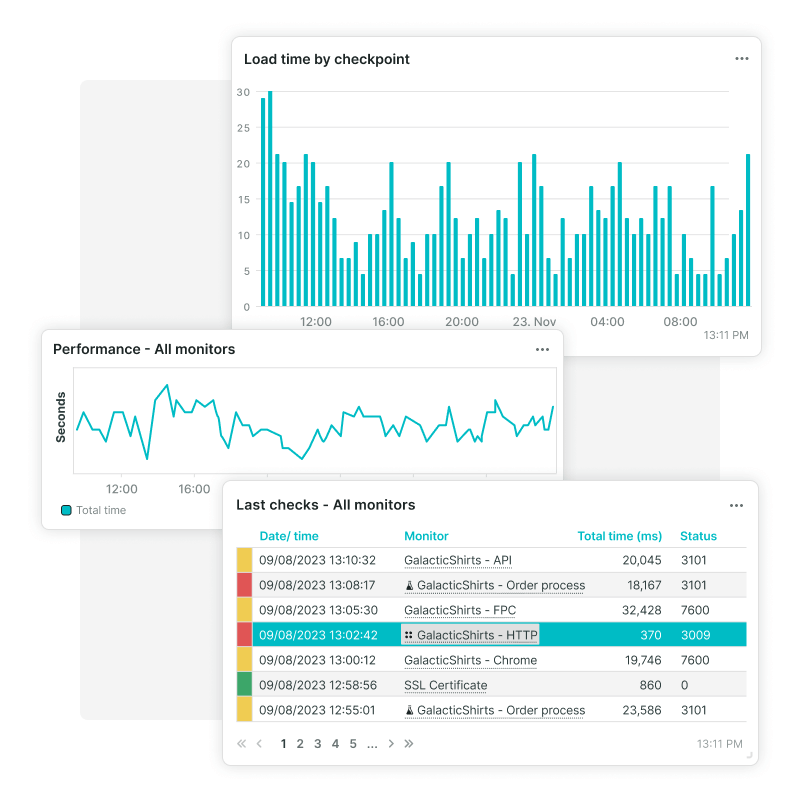Viewport: 800px width, 800px height.
Task: Open the GalacticShirts - API monitor link
Action: click(x=458, y=560)
